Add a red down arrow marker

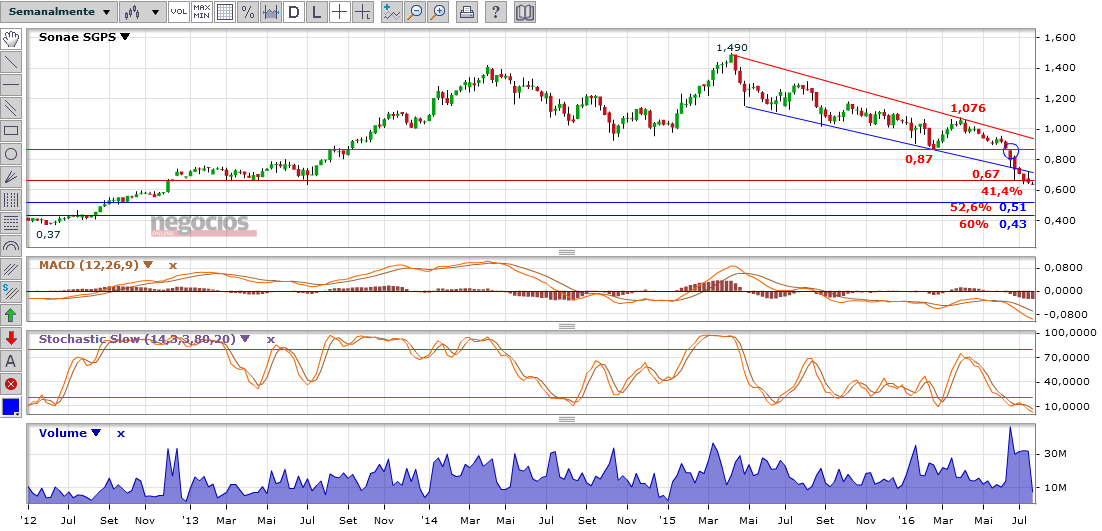12,338
